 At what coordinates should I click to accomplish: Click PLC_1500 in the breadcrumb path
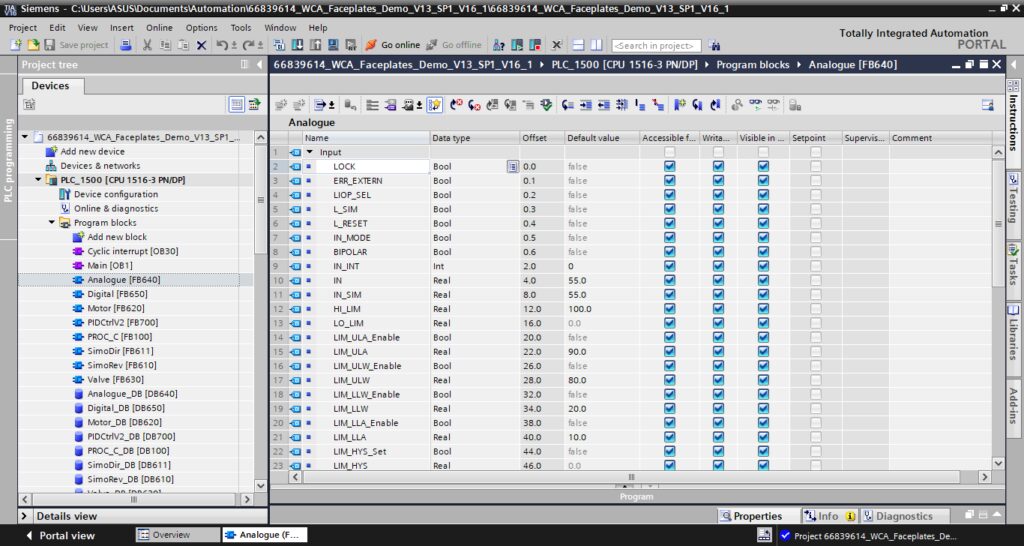tap(624, 65)
